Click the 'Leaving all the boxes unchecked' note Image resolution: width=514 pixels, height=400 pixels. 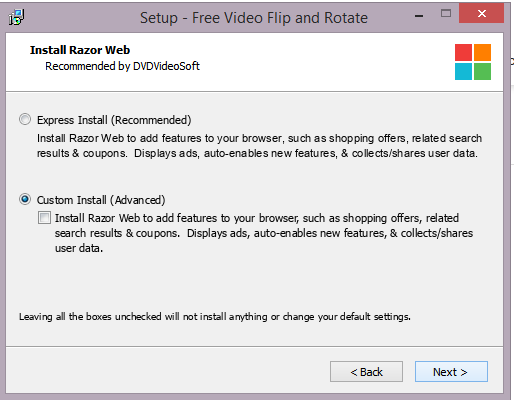(x=215, y=316)
